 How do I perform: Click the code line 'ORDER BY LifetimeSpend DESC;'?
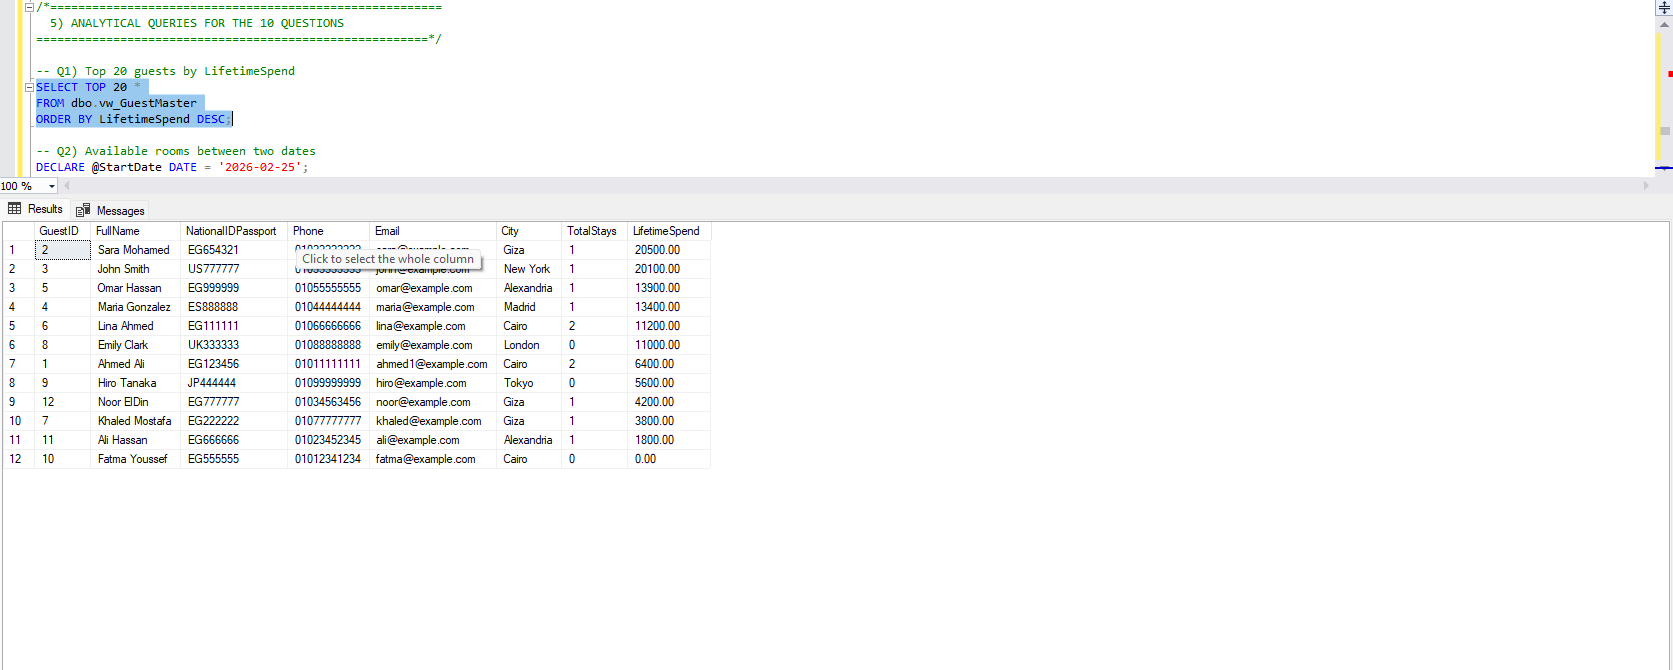point(134,119)
